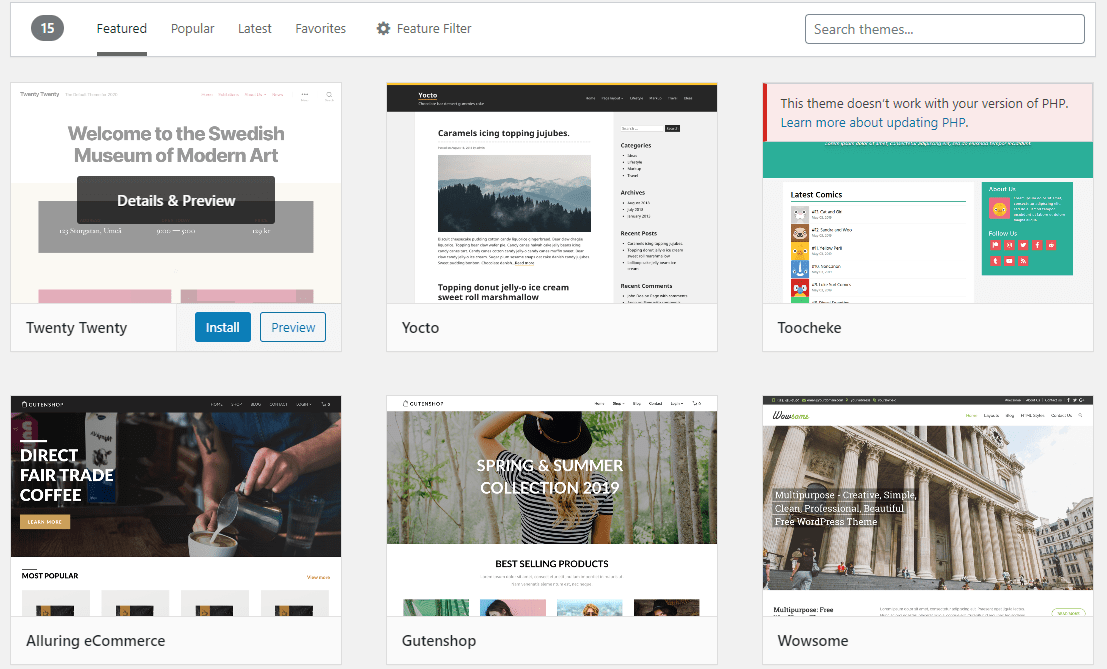The image size is (1107, 669).
Task: Switch to the Latest tab
Action: click(x=254, y=28)
